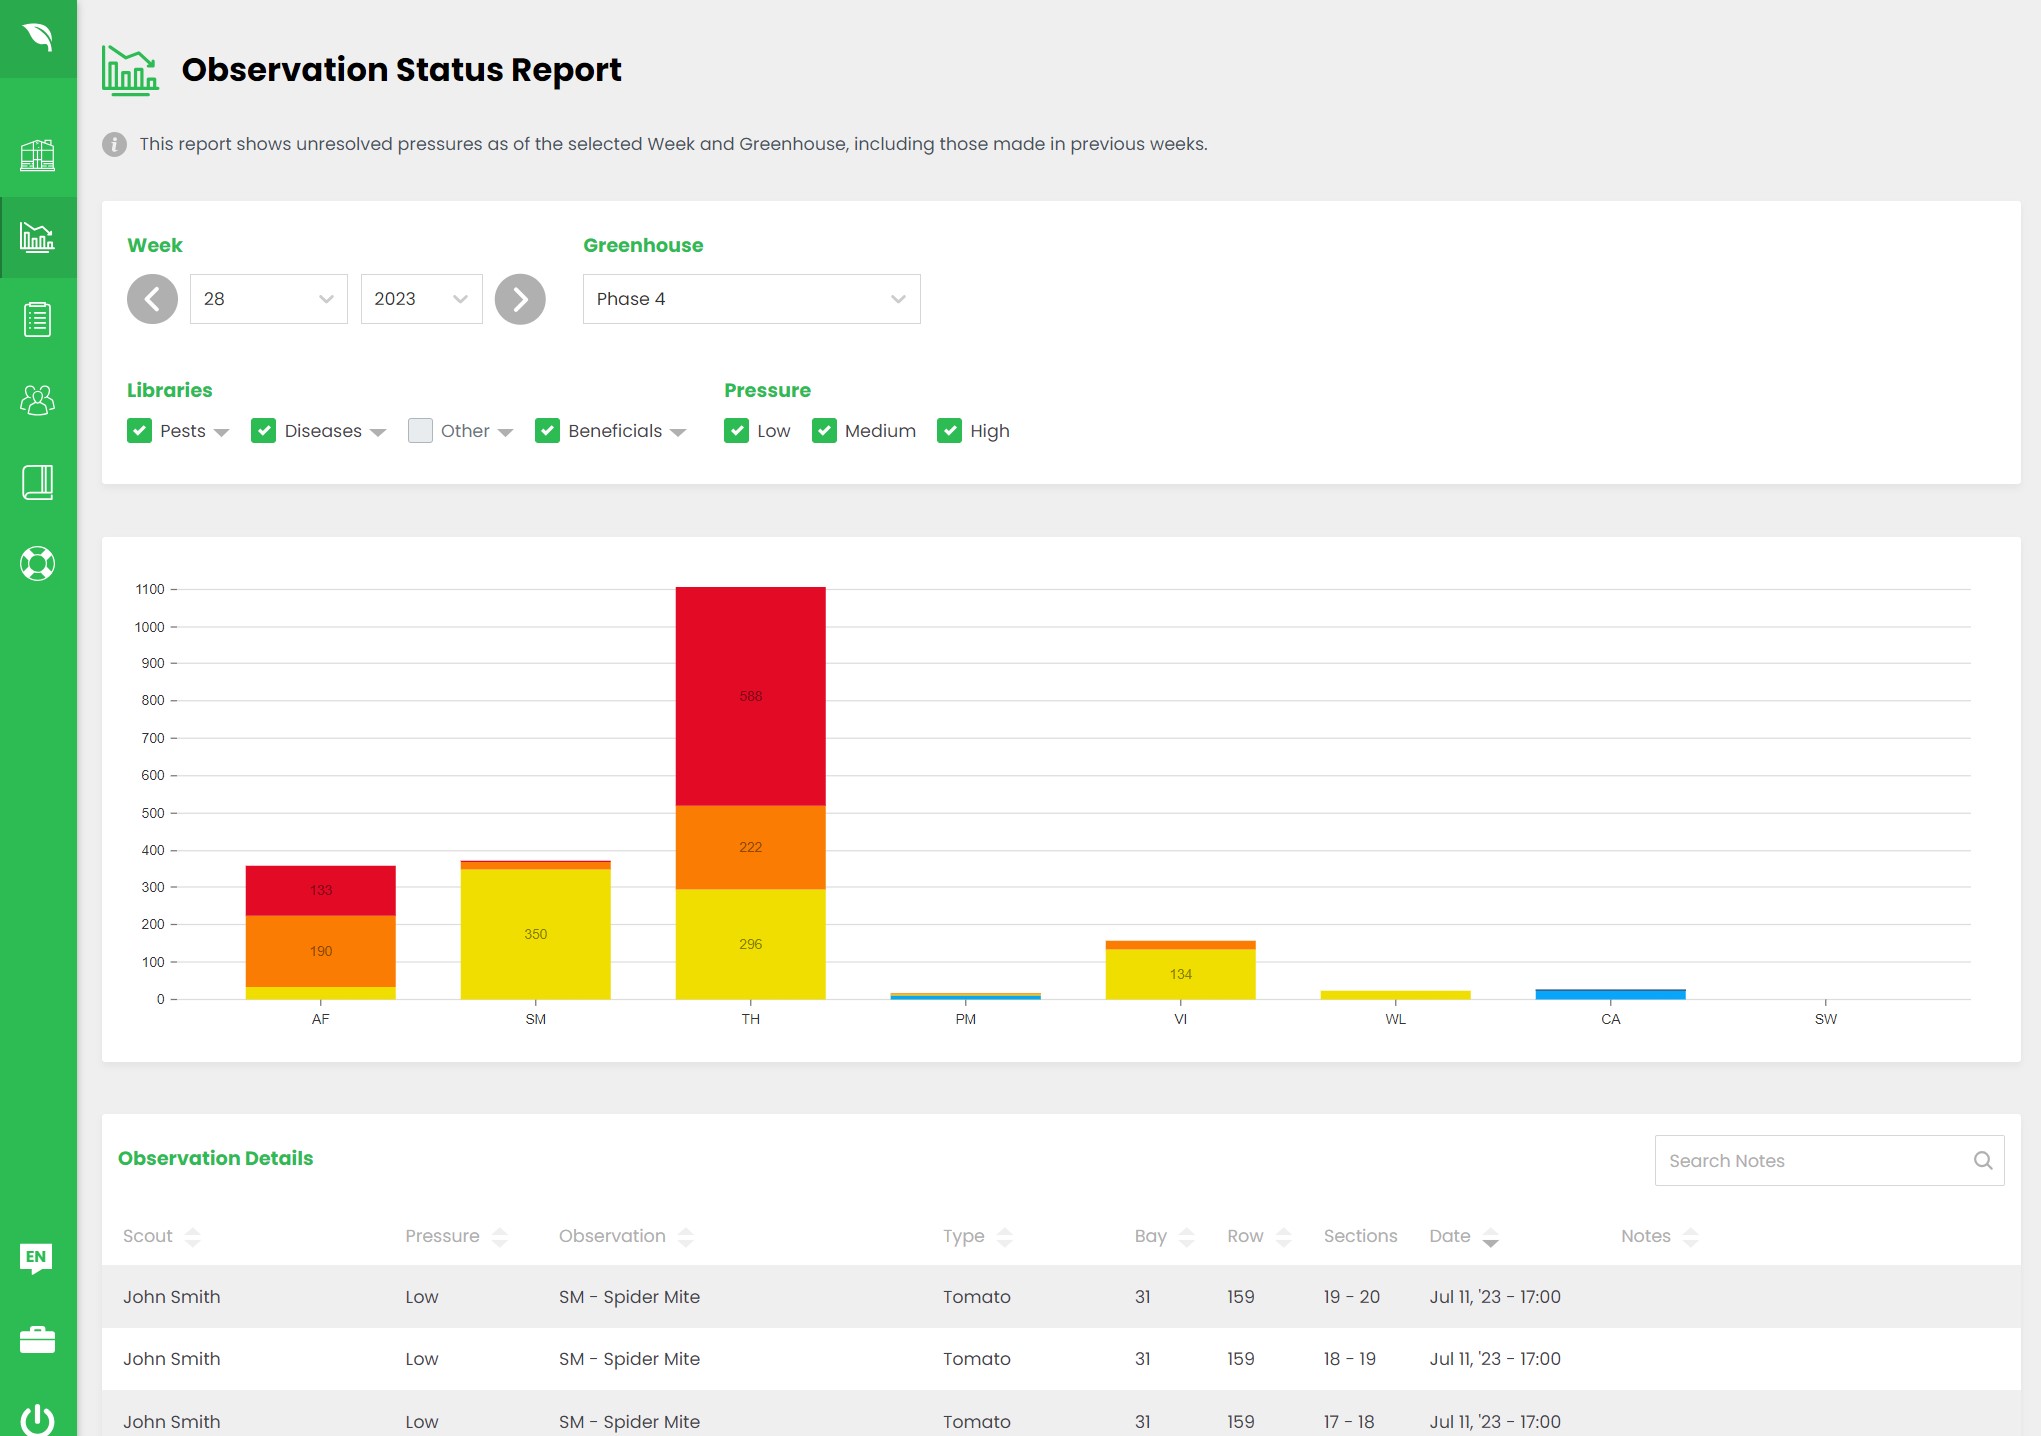Click the red TH bar segment 588
Image resolution: width=2041 pixels, height=1436 pixels.
750,696
